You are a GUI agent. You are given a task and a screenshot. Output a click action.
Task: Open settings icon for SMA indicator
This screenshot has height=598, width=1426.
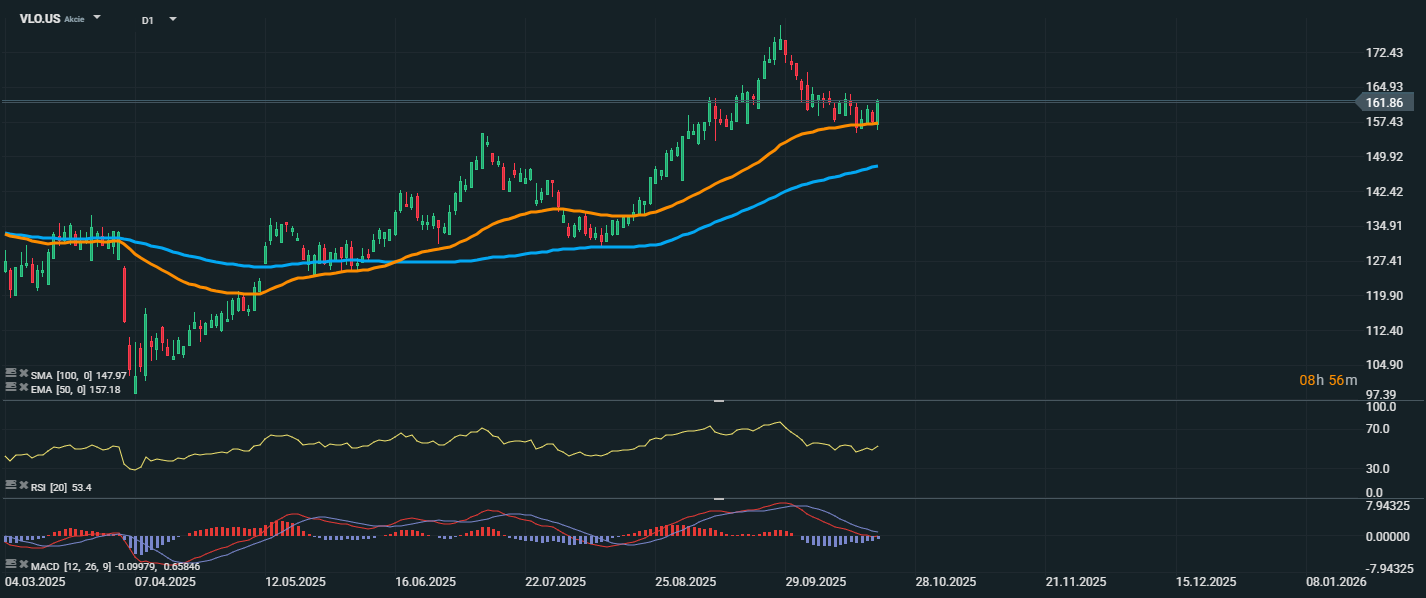11,374
